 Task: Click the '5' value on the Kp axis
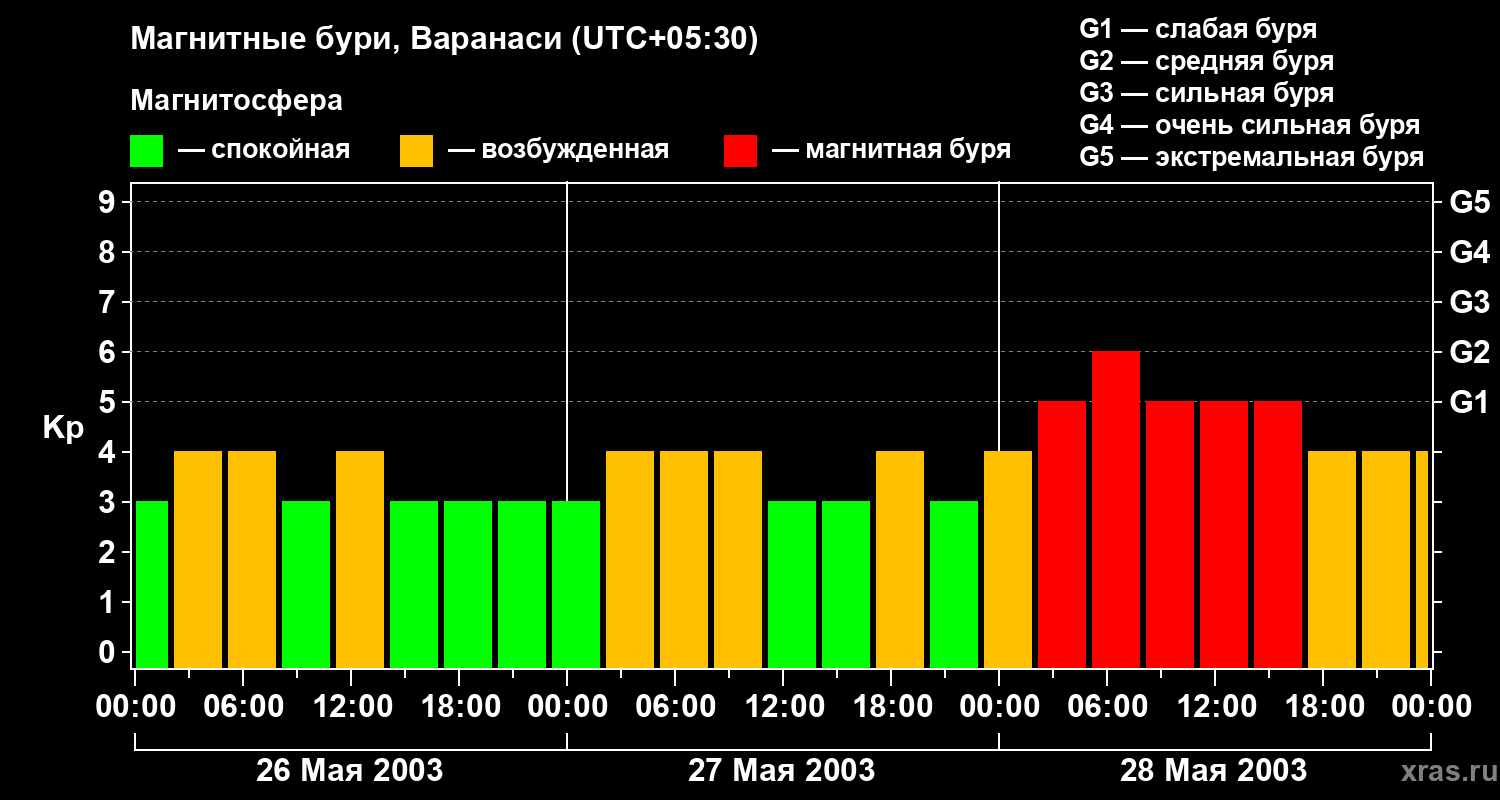[108, 402]
